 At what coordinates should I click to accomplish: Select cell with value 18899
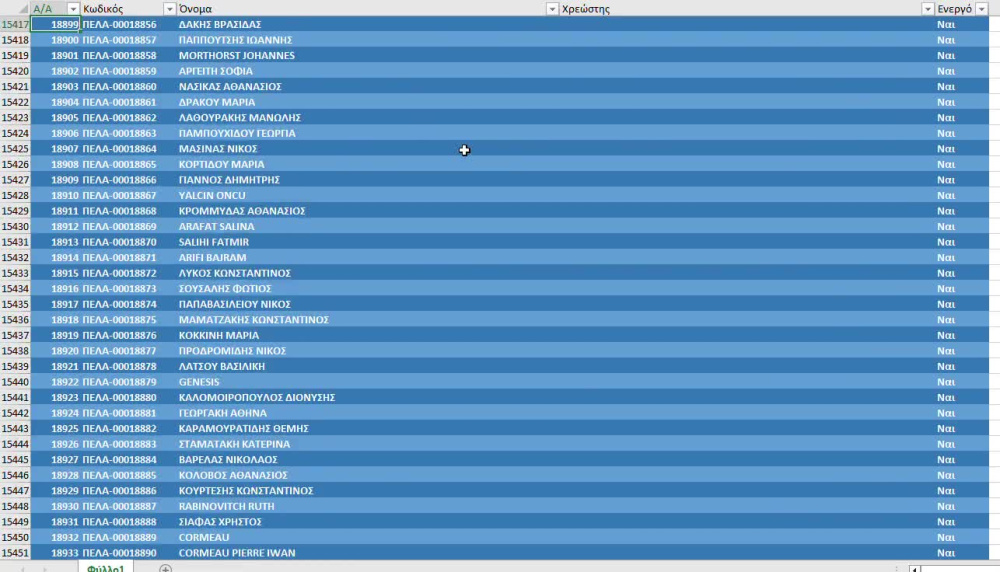[55, 24]
